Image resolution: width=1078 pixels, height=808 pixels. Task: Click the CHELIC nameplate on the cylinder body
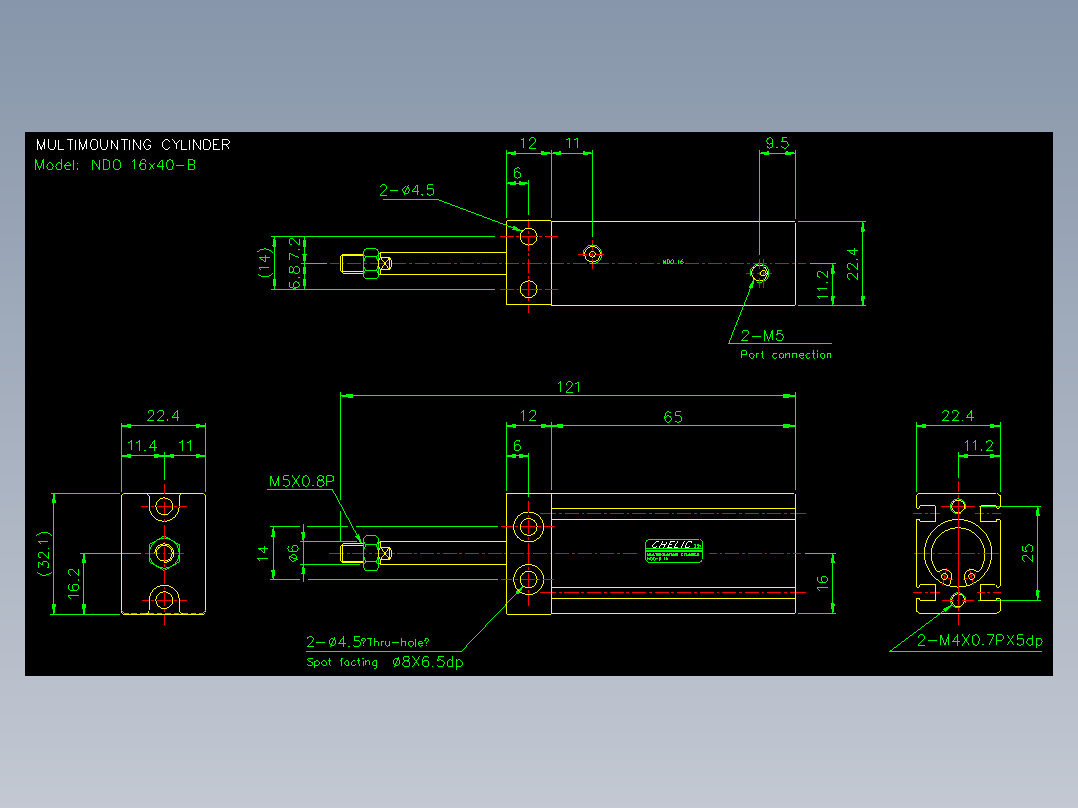(x=674, y=551)
